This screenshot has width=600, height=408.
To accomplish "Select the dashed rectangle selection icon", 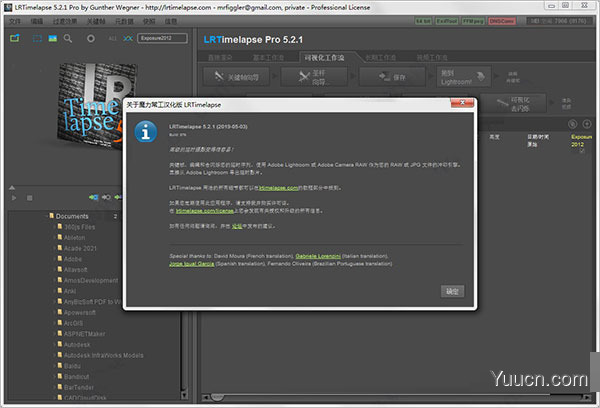I will (x=38, y=38).
